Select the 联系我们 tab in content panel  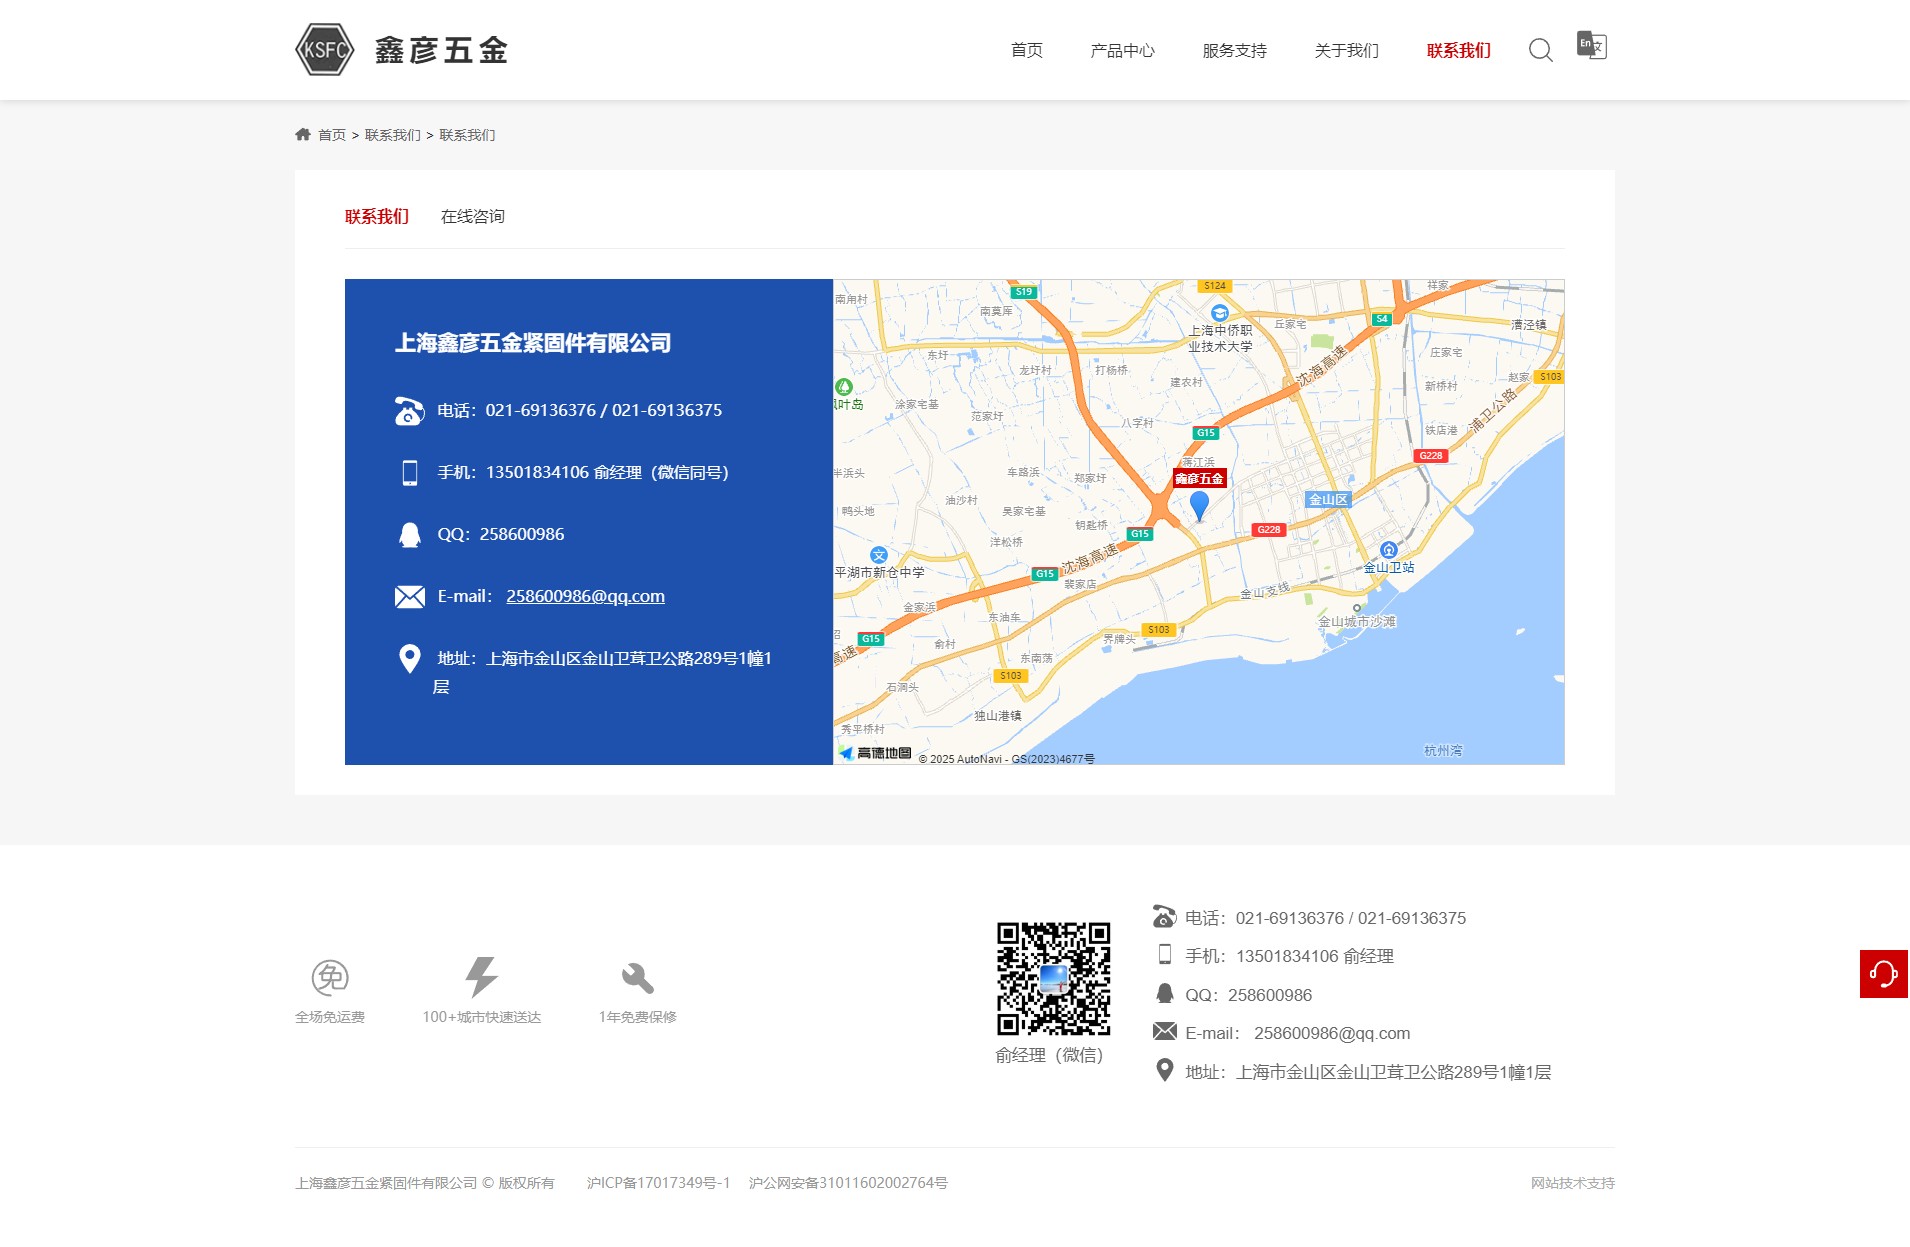377,217
